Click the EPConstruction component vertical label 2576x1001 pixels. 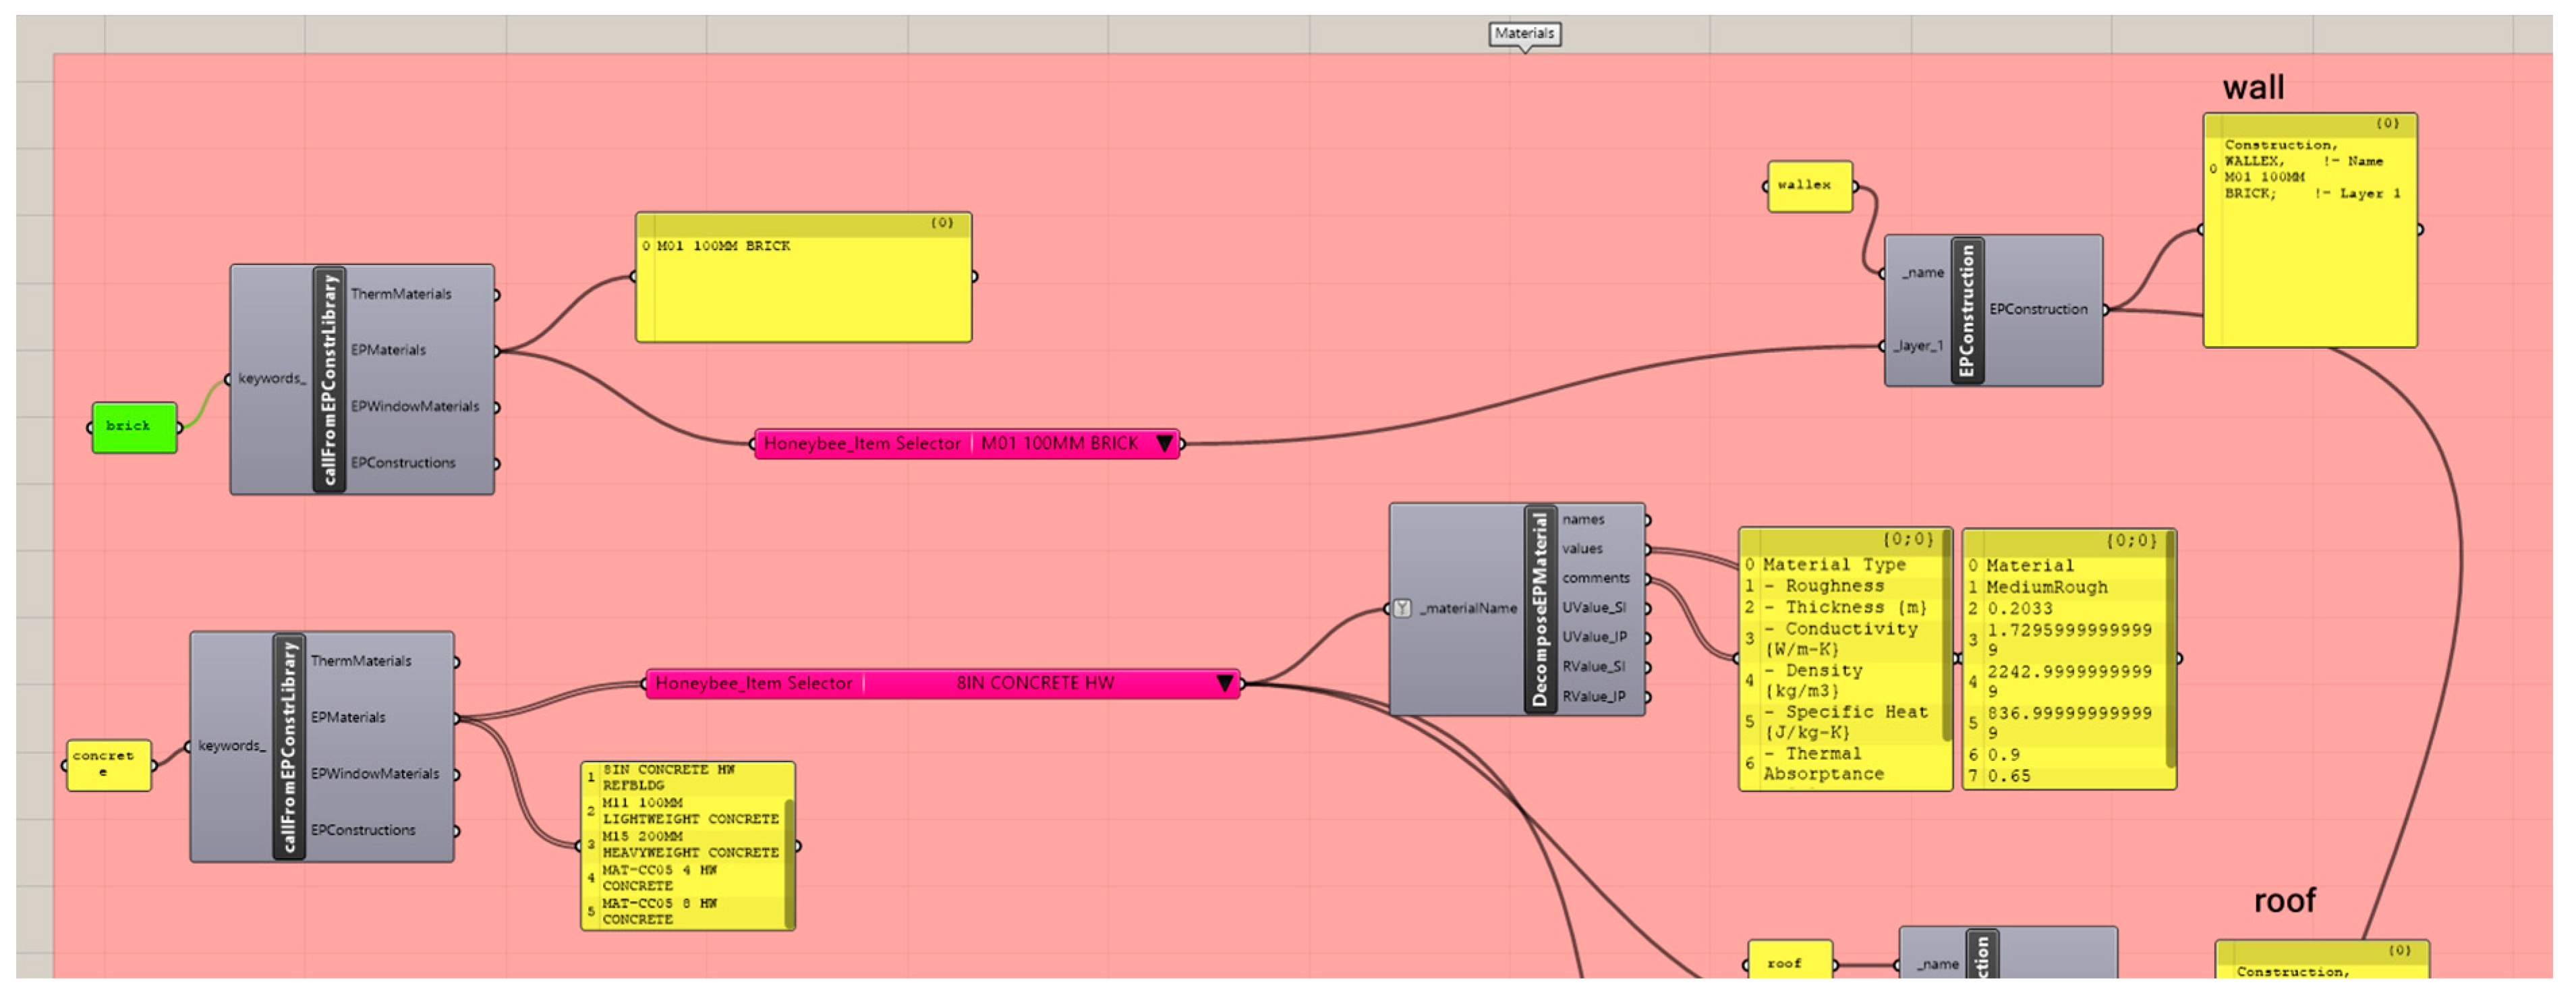tap(1967, 311)
